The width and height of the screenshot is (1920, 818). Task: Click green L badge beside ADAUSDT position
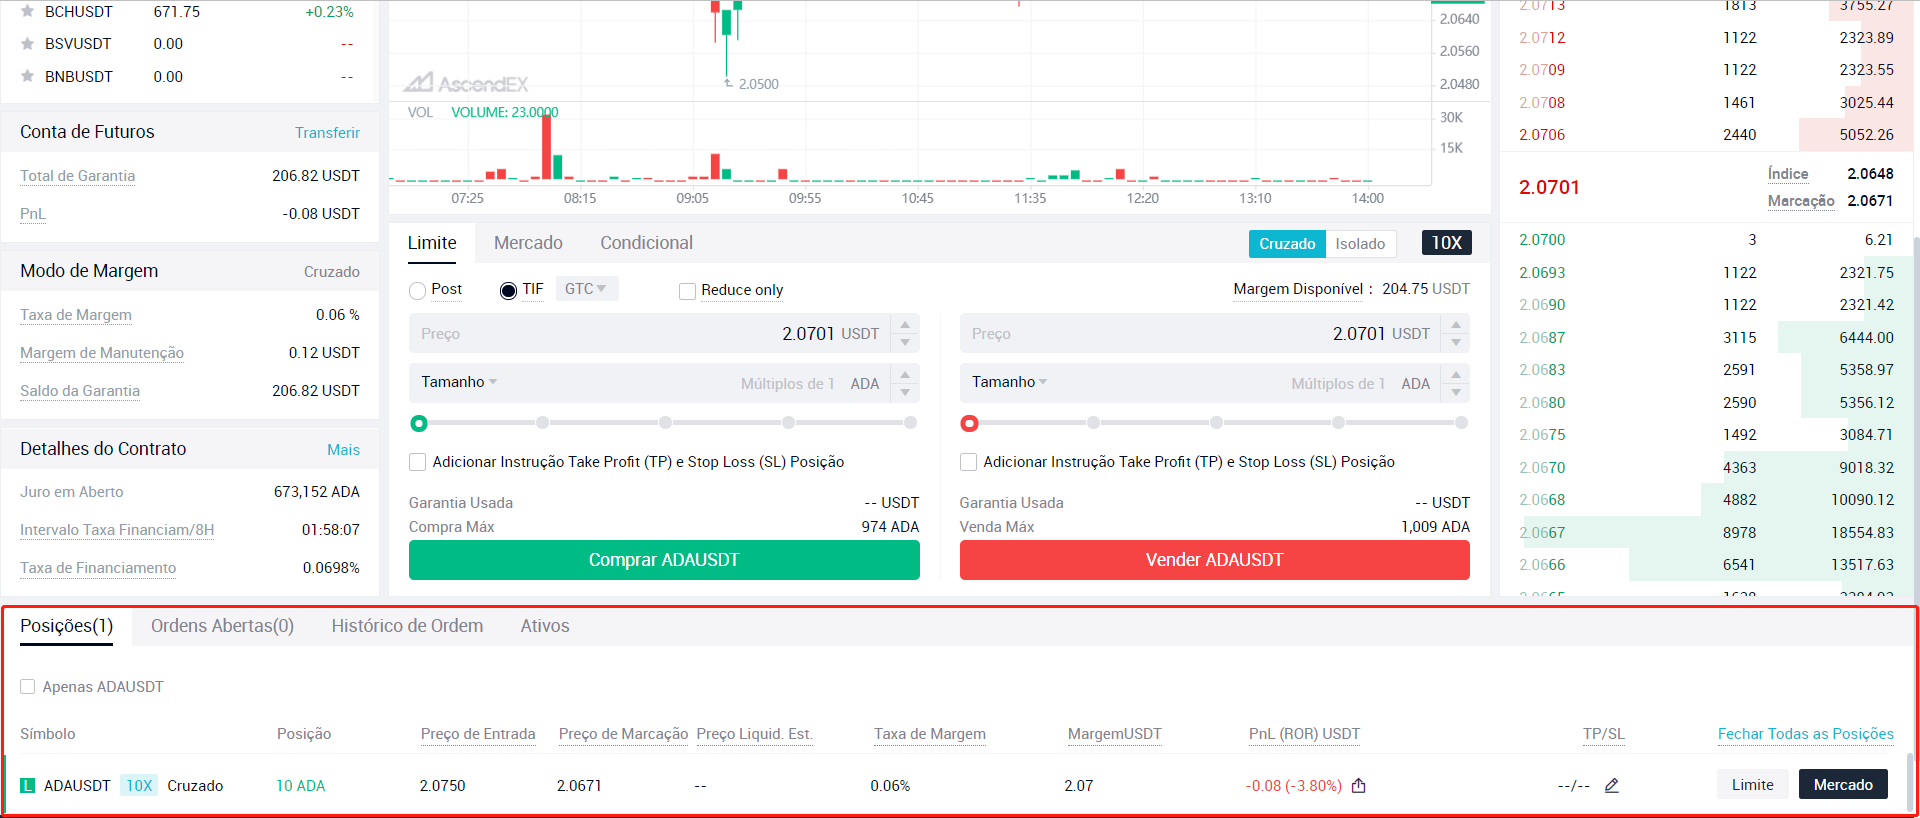click(28, 786)
